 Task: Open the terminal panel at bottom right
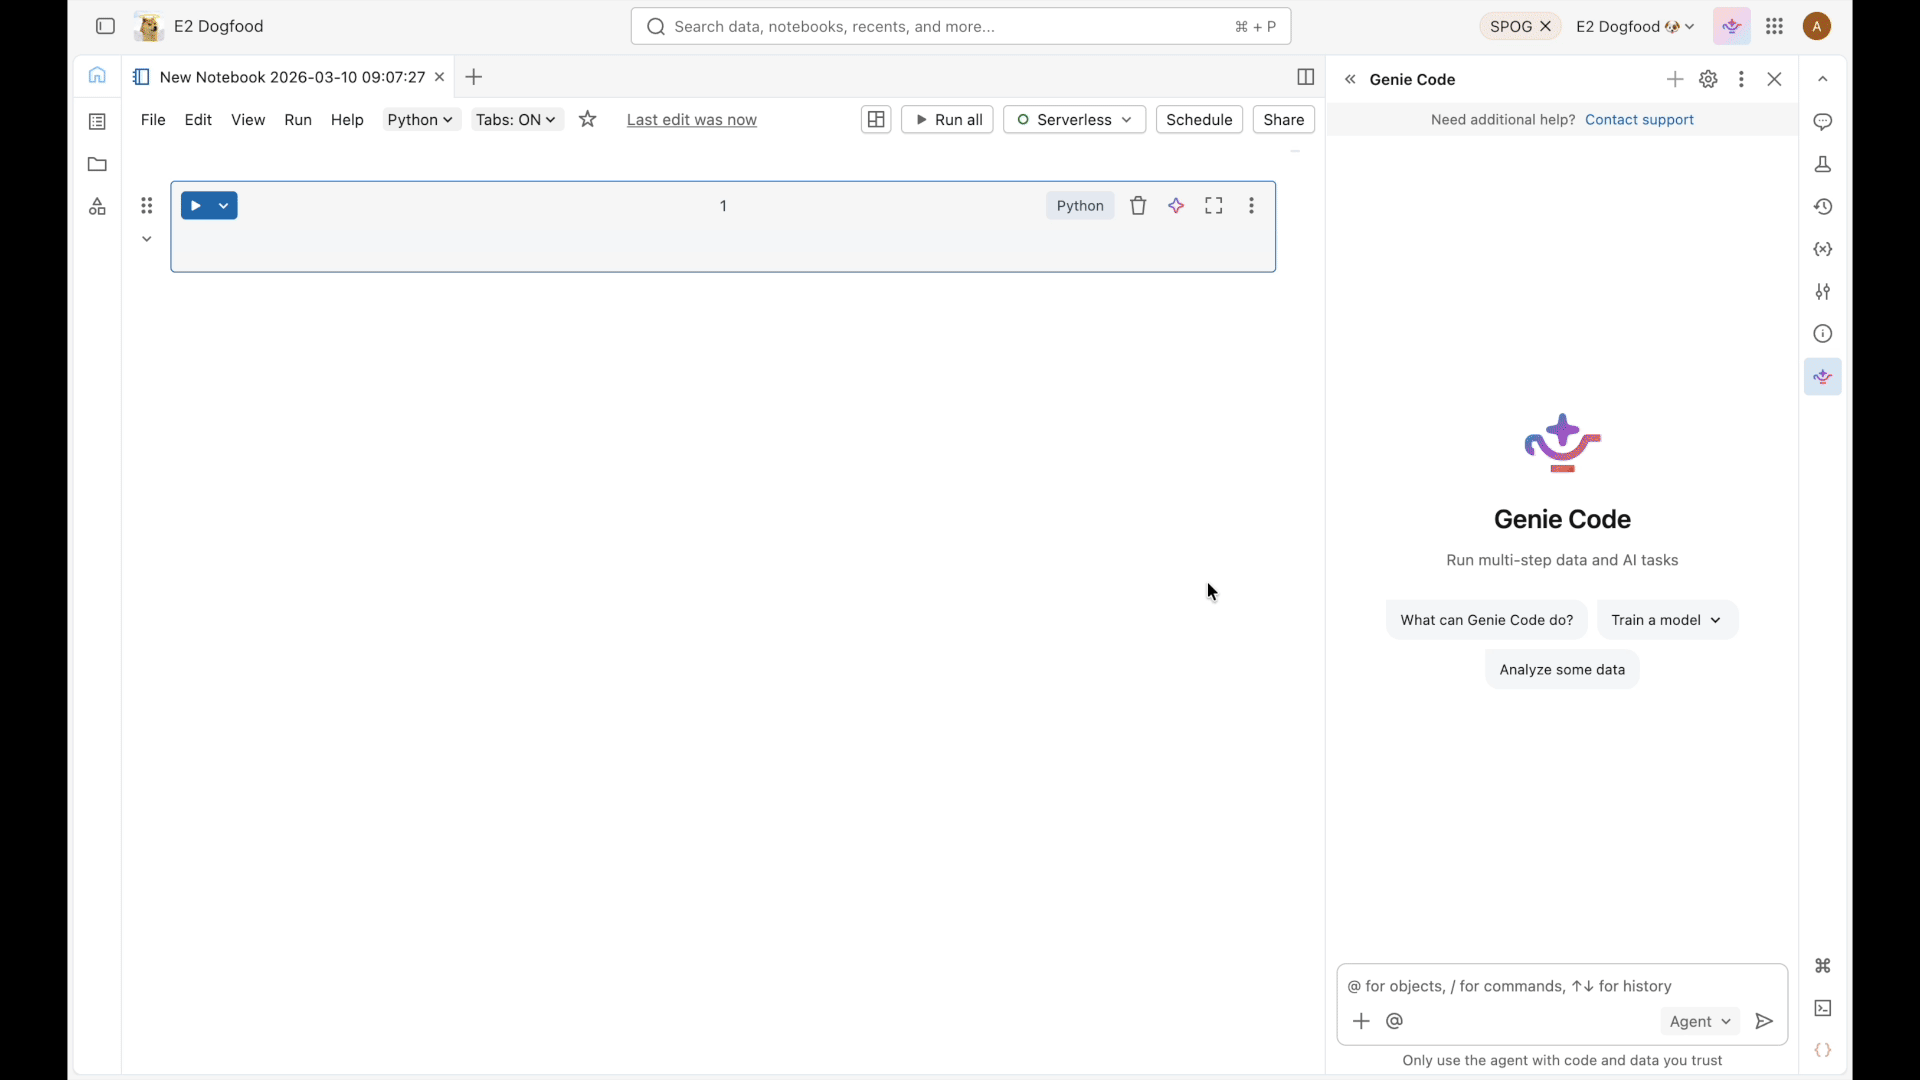pos(1822,1008)
